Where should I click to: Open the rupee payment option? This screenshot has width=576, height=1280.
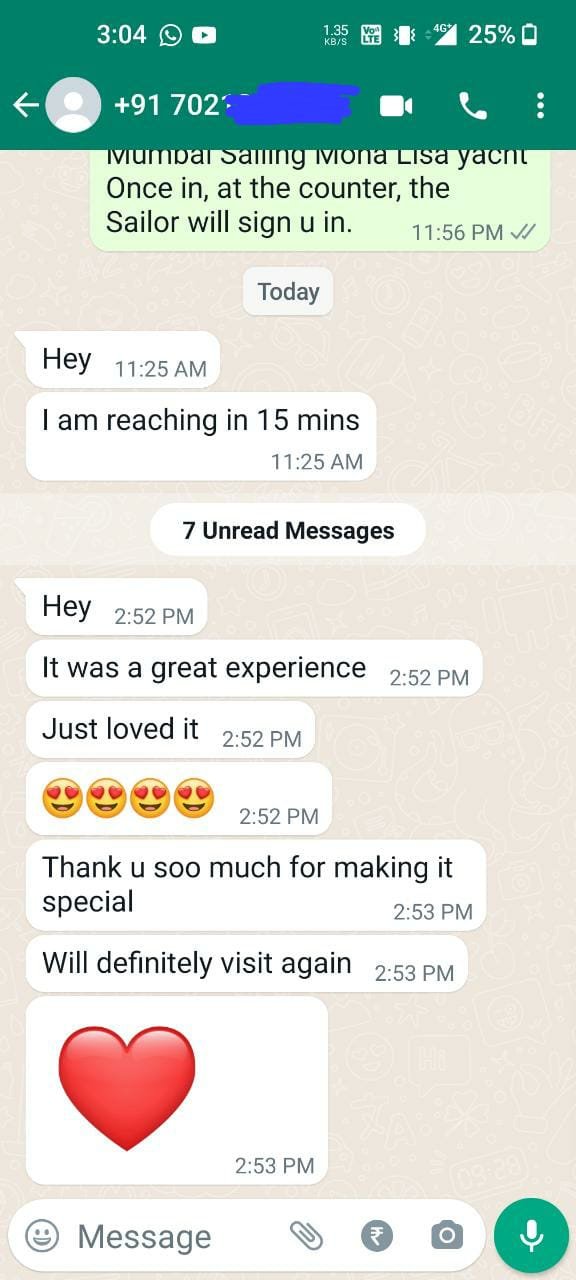[377, 1236]
